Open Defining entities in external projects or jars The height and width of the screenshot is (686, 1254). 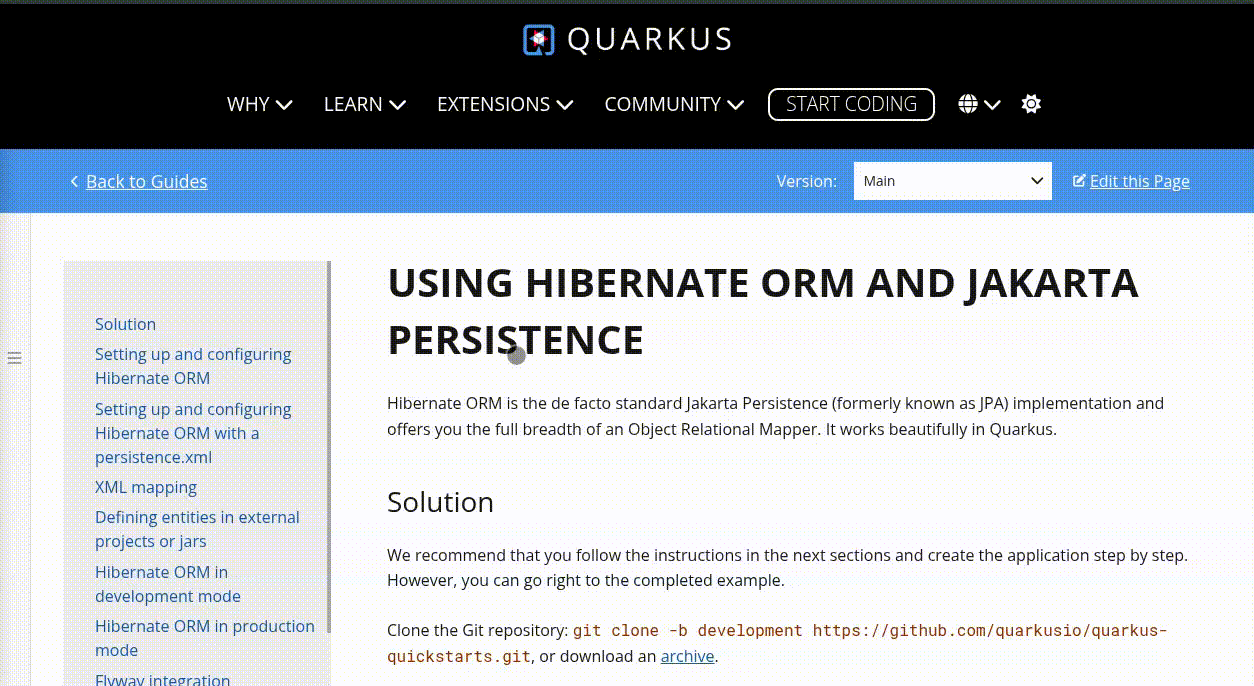pos(197,529)
